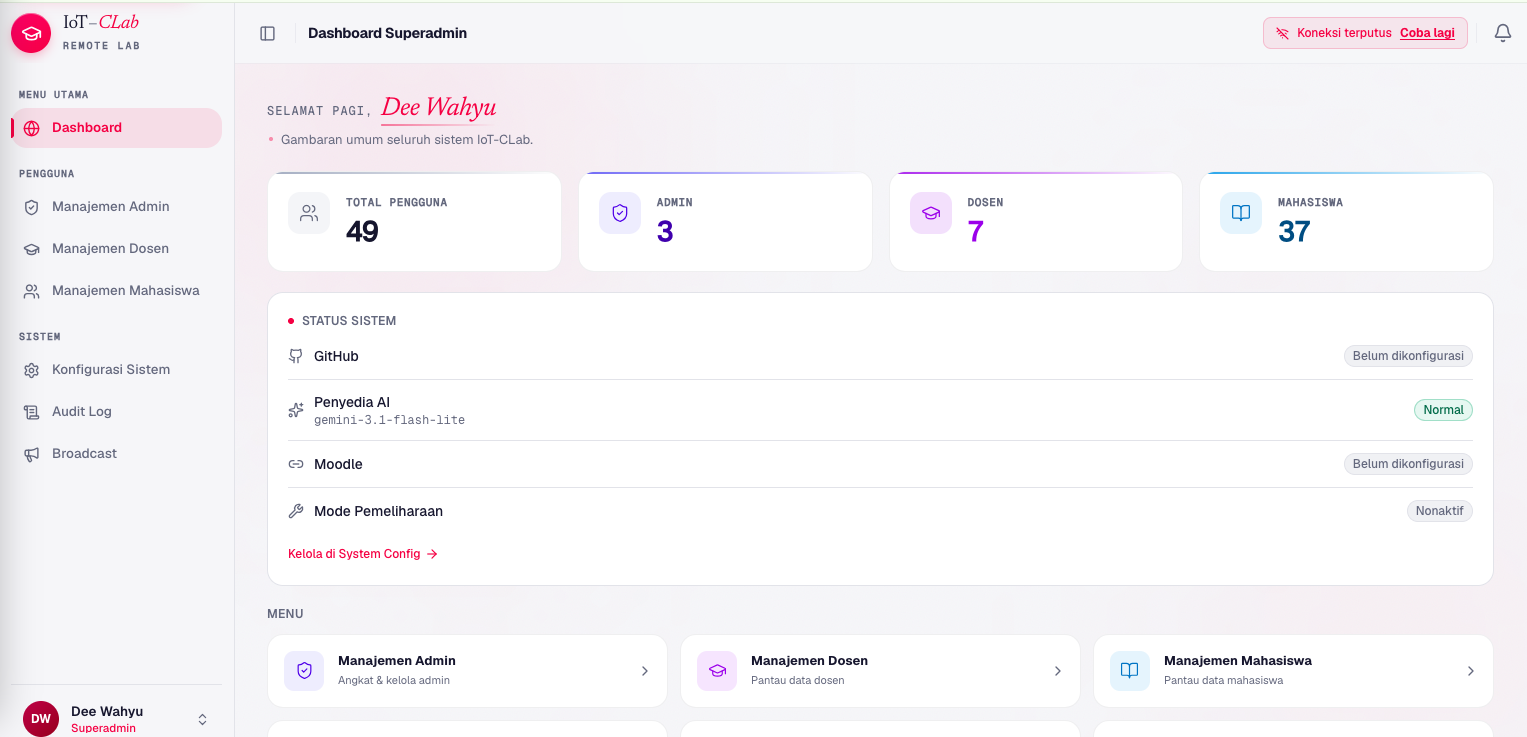Expand the Dee Wahyu account switcher chevrons
This screenshot has width=1527, height=737.
pyautogui.click(x=202, y=719)
